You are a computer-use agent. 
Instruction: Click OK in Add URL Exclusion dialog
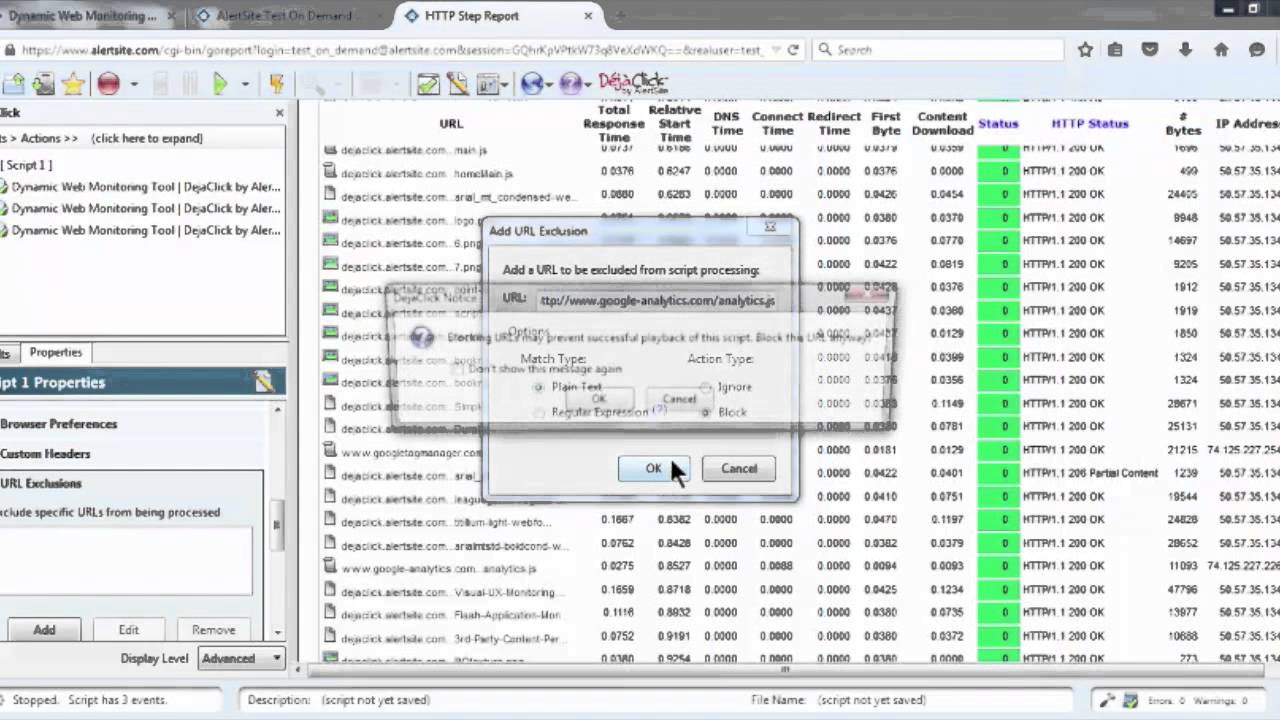(653, 469)
